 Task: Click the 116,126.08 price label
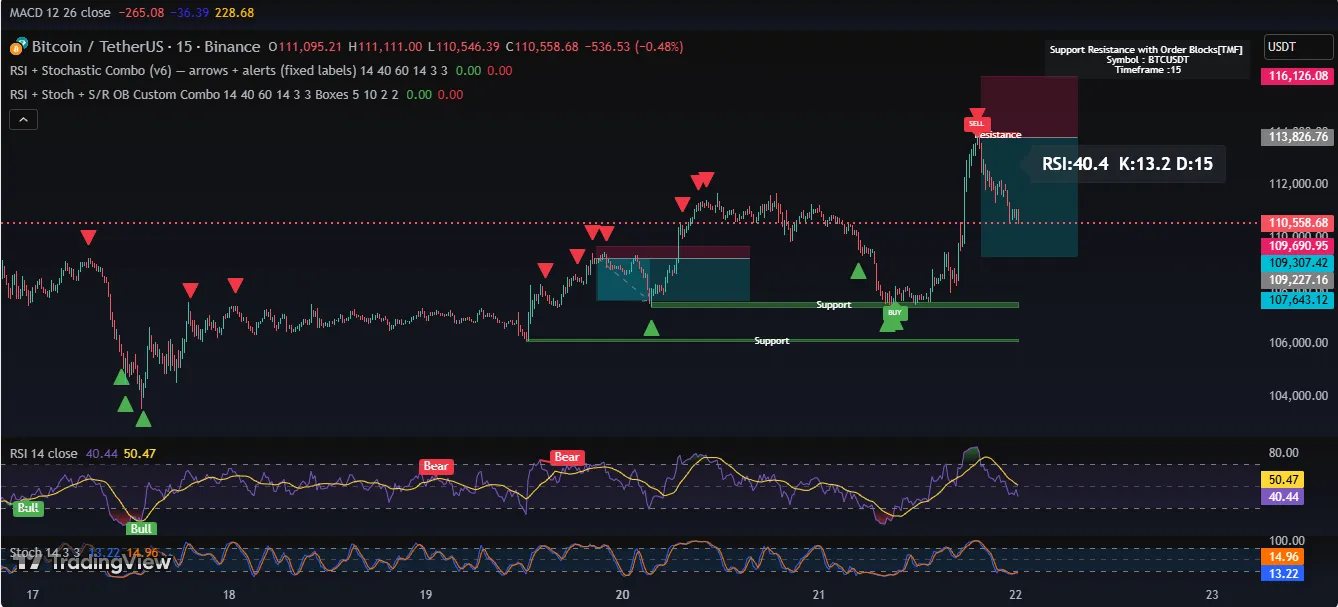click(x=1298, y=75)
